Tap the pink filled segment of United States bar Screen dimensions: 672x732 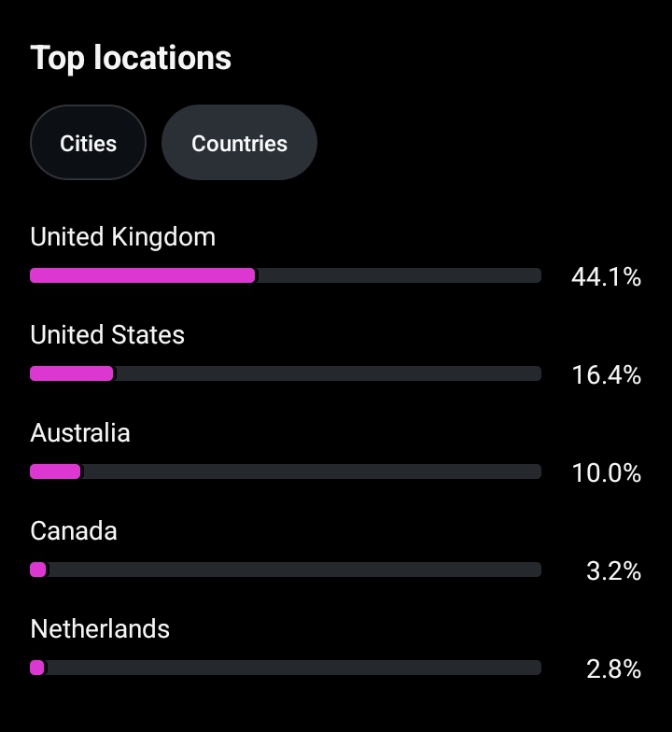[71, 374]
